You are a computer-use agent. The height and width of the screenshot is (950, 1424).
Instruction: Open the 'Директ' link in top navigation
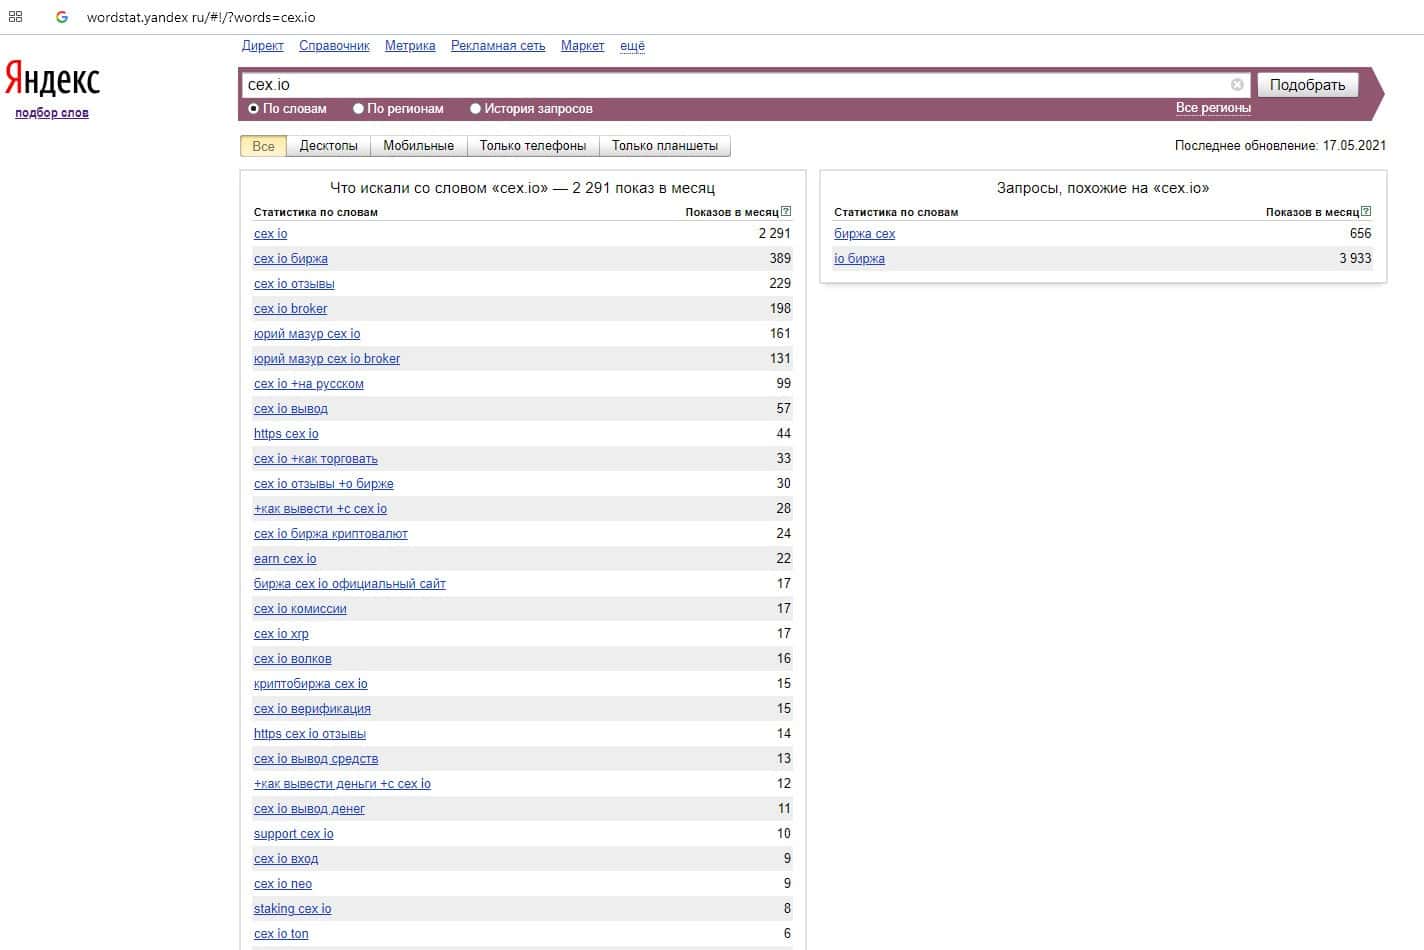262,46
